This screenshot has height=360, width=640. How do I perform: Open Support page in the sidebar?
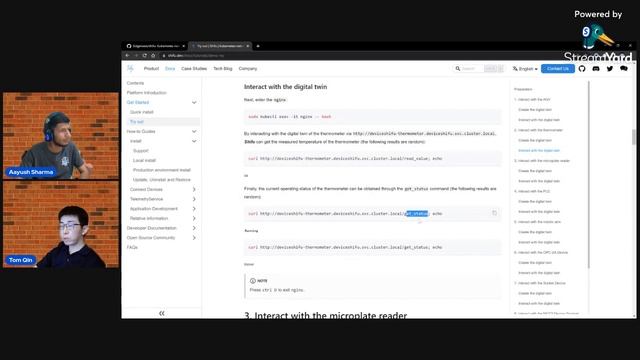pyautogui.click(x=141, y=151)
